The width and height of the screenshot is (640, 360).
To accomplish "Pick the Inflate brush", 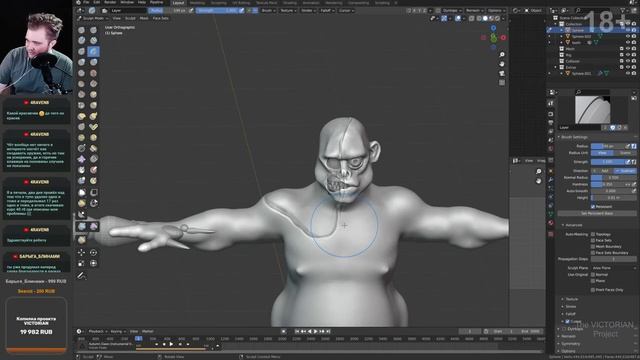I will 82,62.
